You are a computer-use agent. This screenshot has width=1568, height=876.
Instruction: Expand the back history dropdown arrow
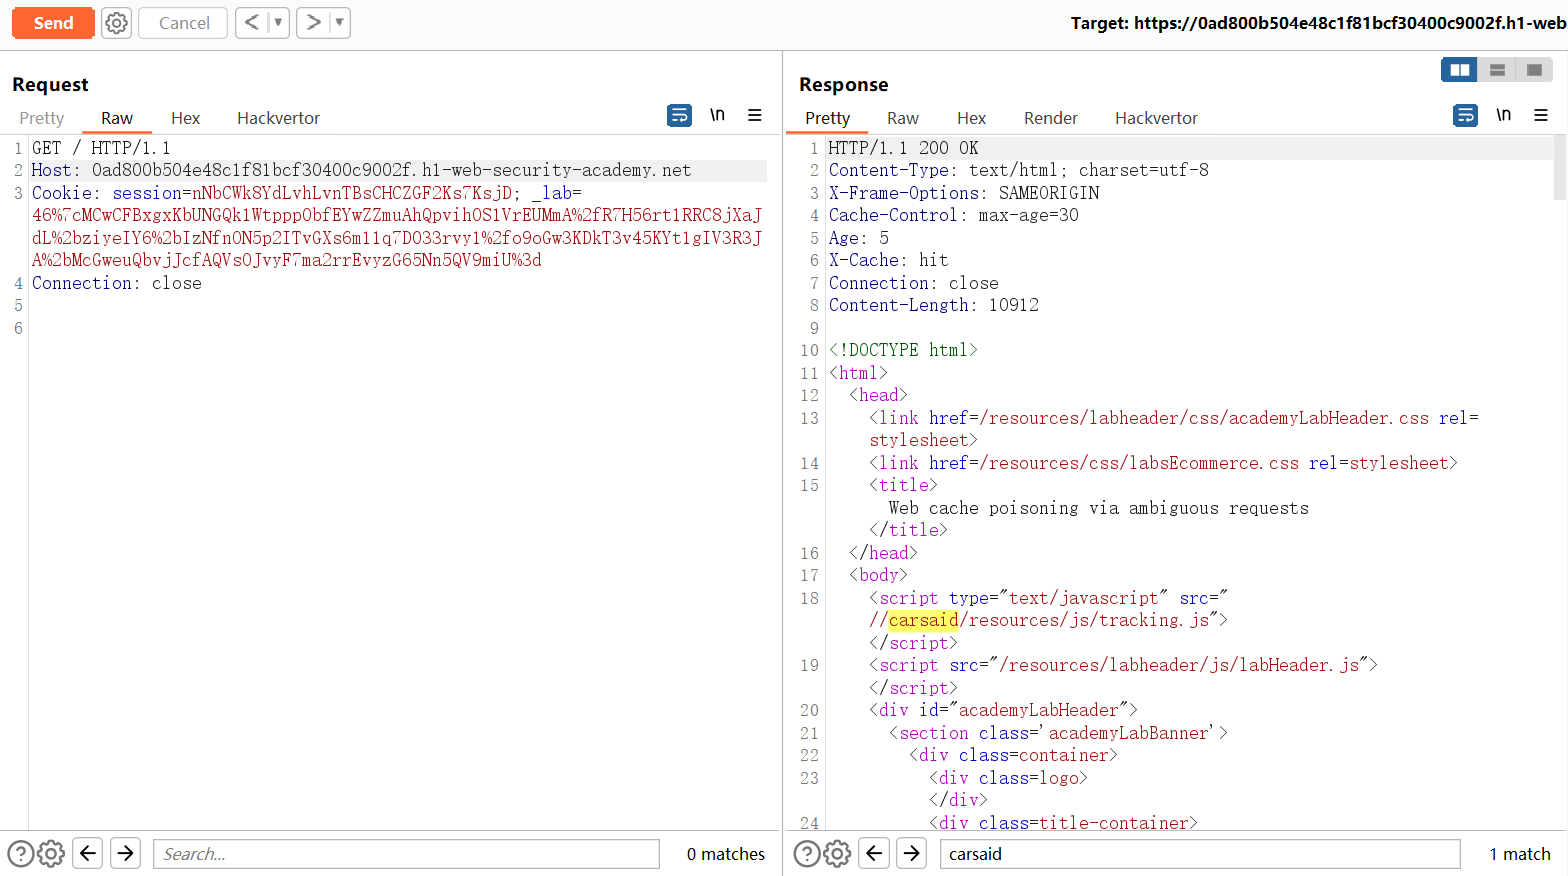pos(278,23)
